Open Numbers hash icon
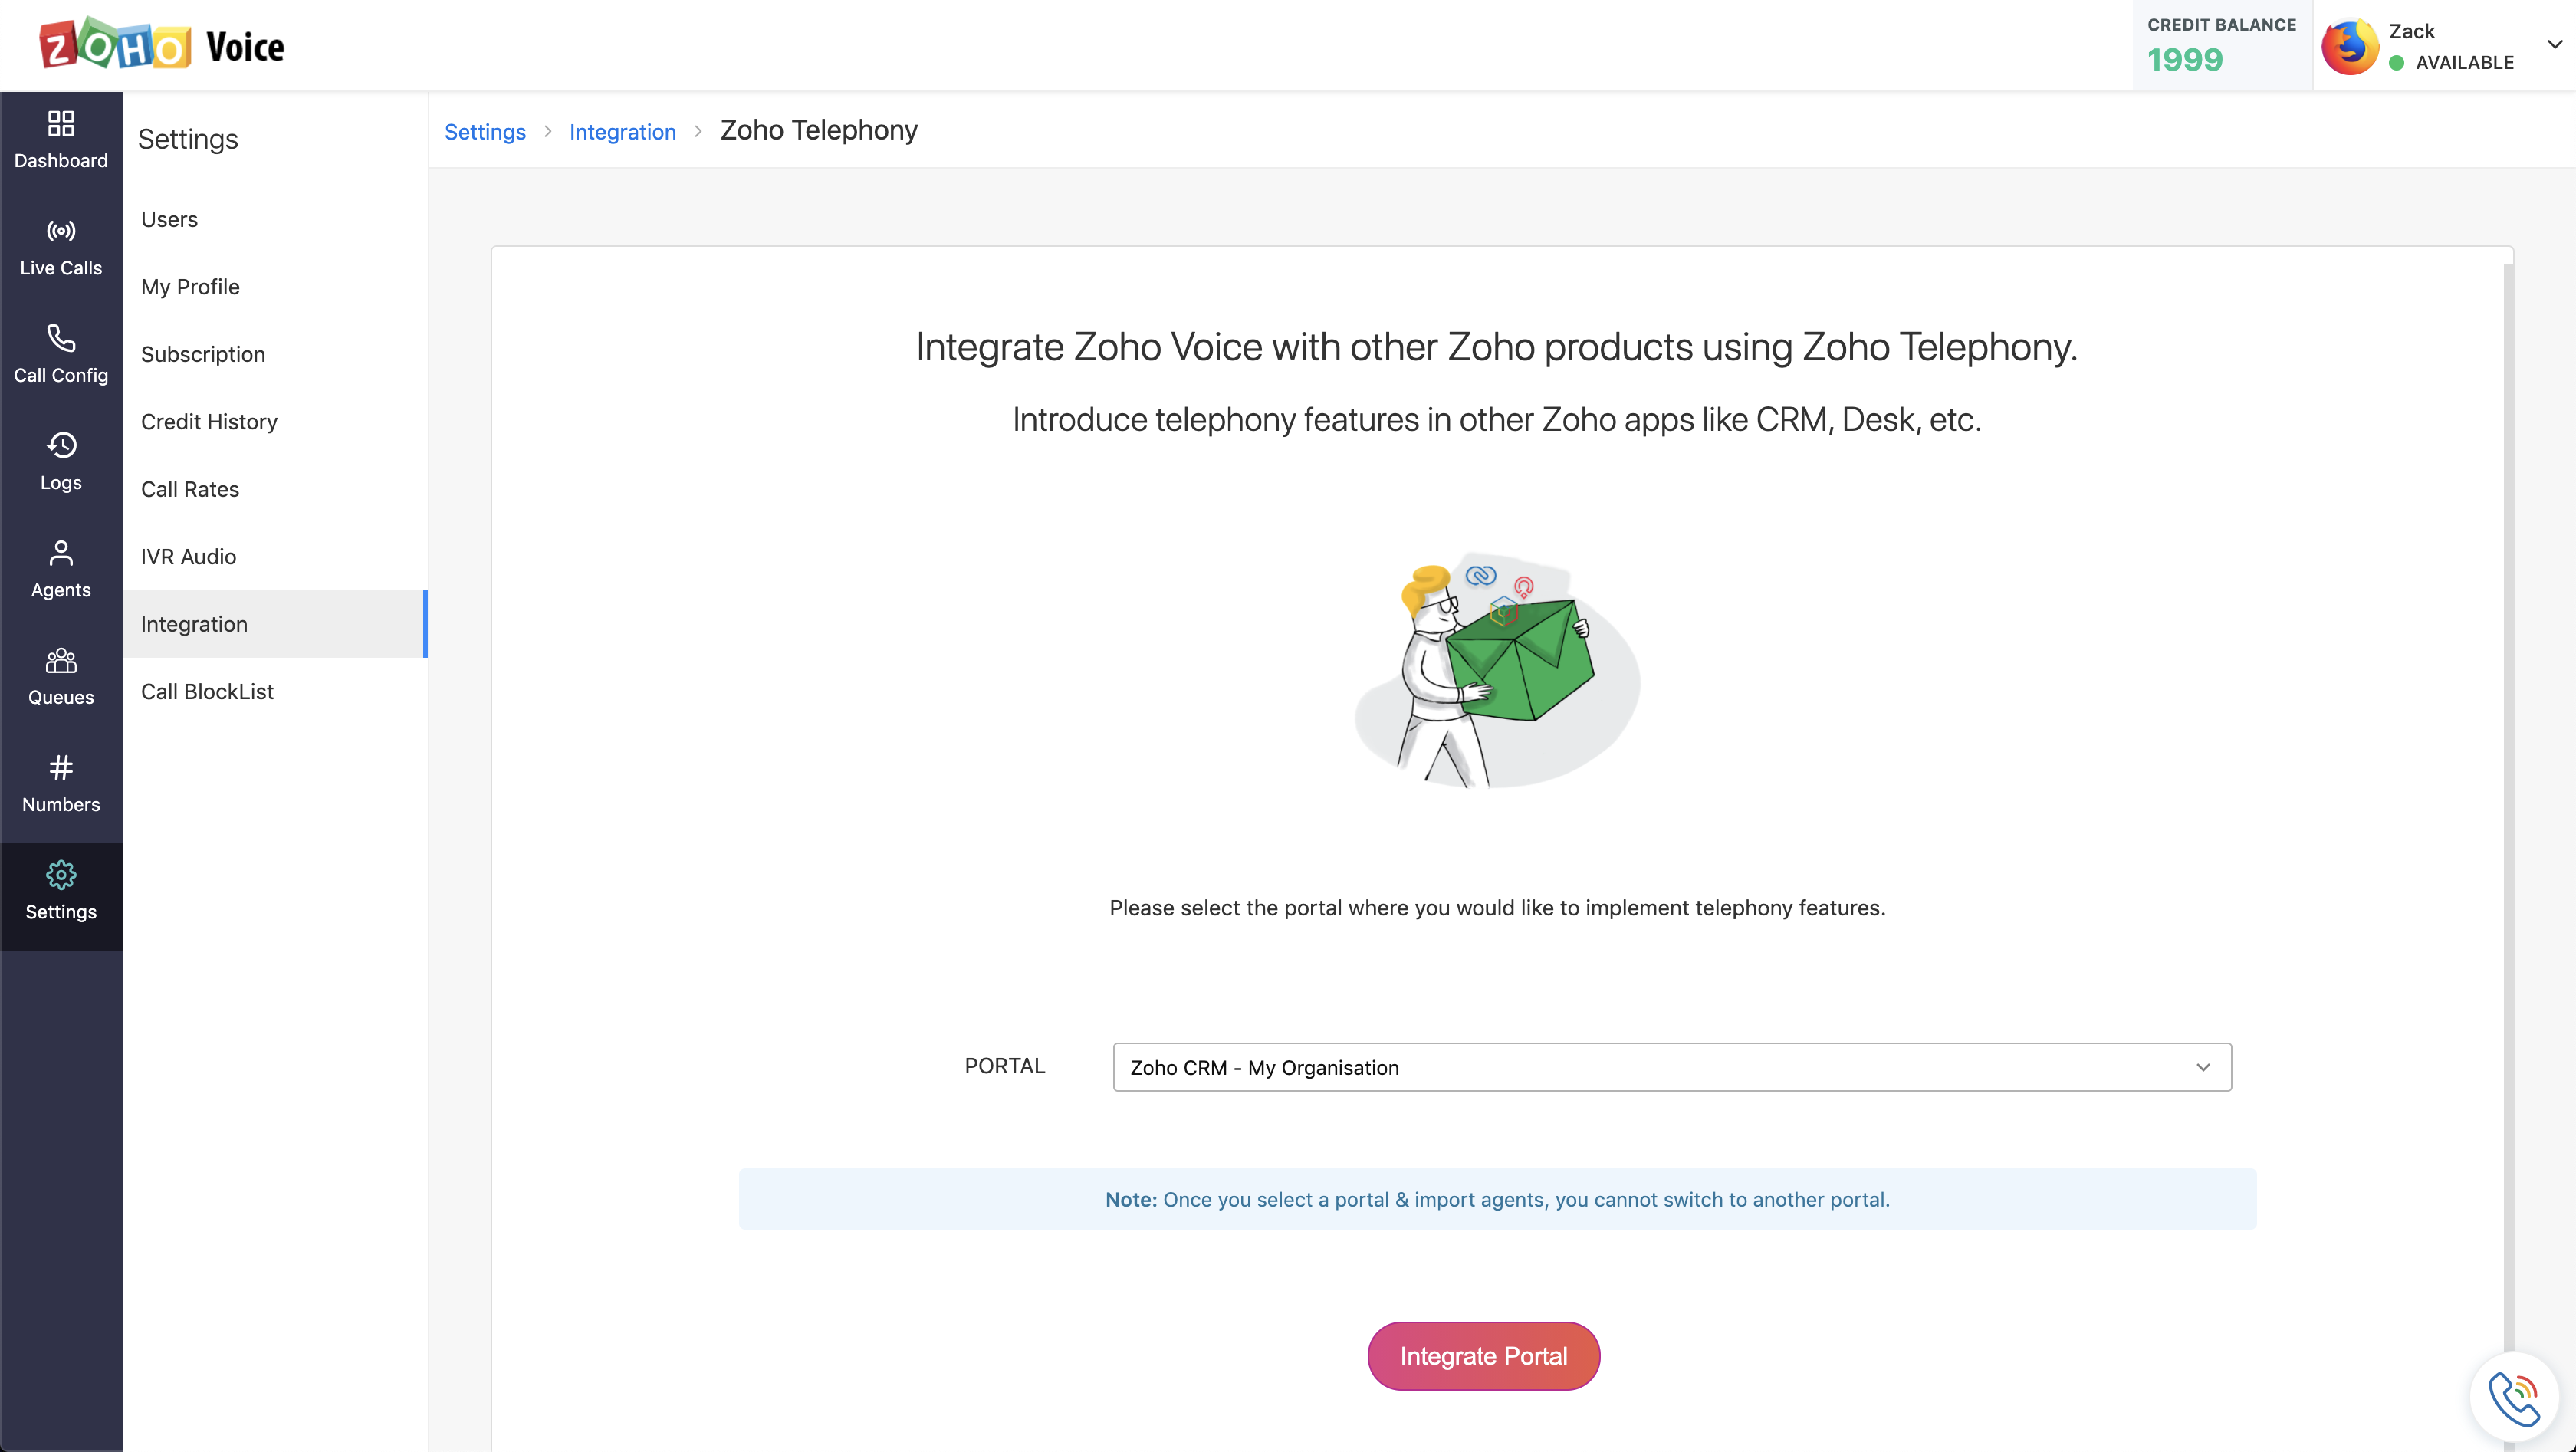2576x1452 pixels. [61, 767]
